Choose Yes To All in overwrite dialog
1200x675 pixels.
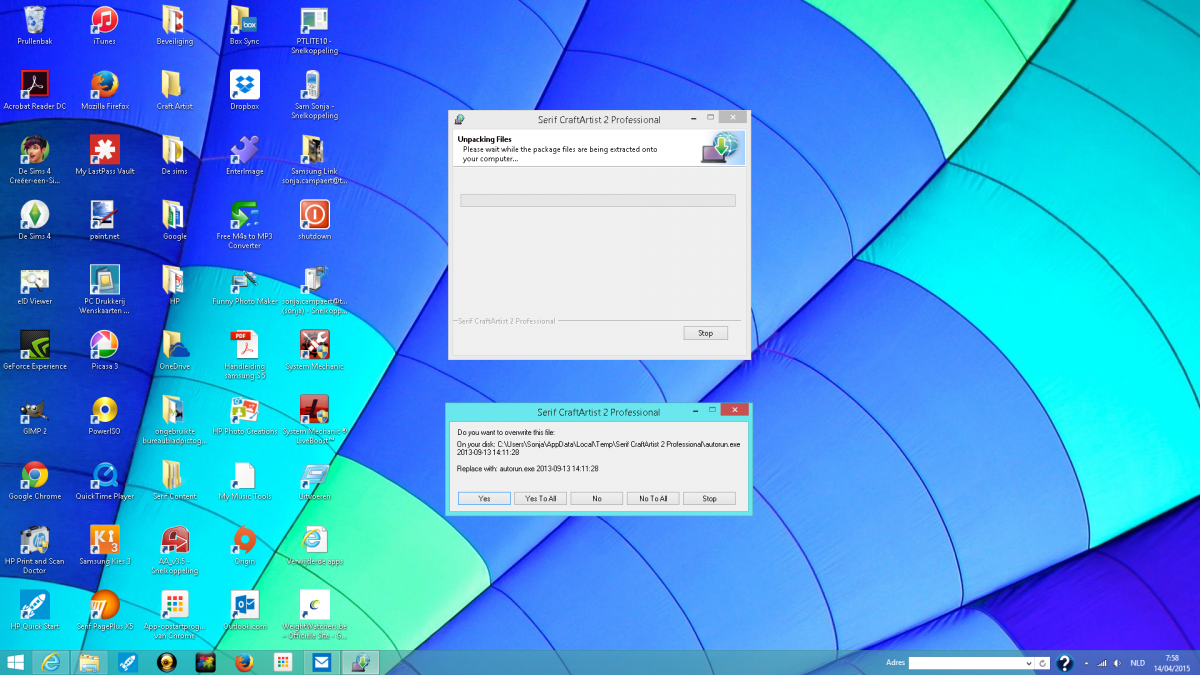[x=541, y=498]
